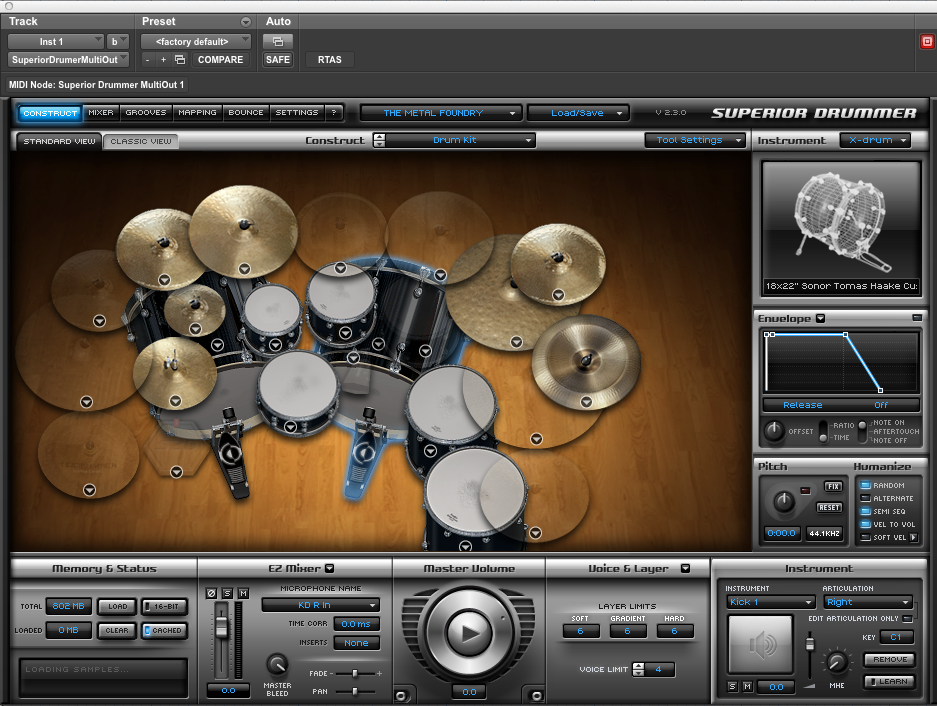Screen dimensions: 937x706
Task: Open the factory default preset dropdown
Action: coord(196,41)
